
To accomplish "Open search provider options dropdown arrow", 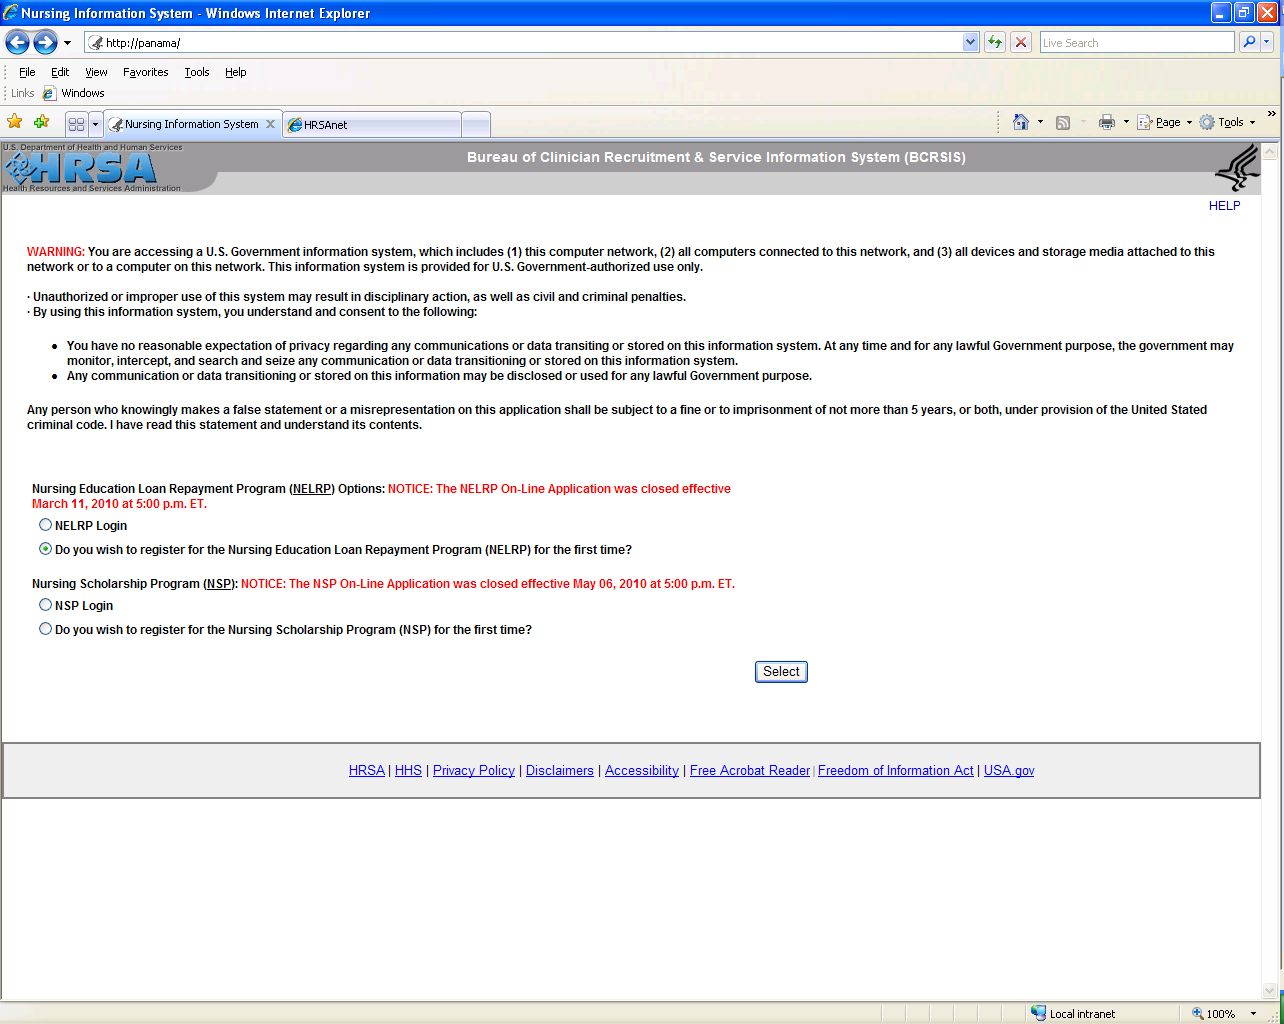I will (x=1267, y=42).
